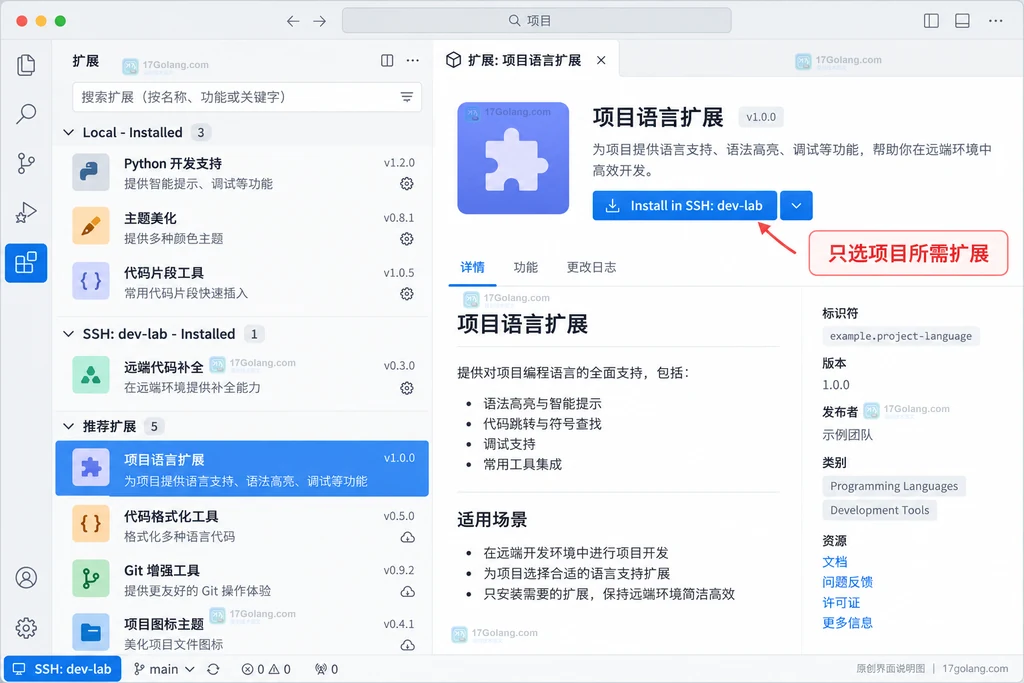The width and height of the screenshot is (1024, 683).
Task: Click the Development Tools category tag
Action: click(x=880, y=511)
